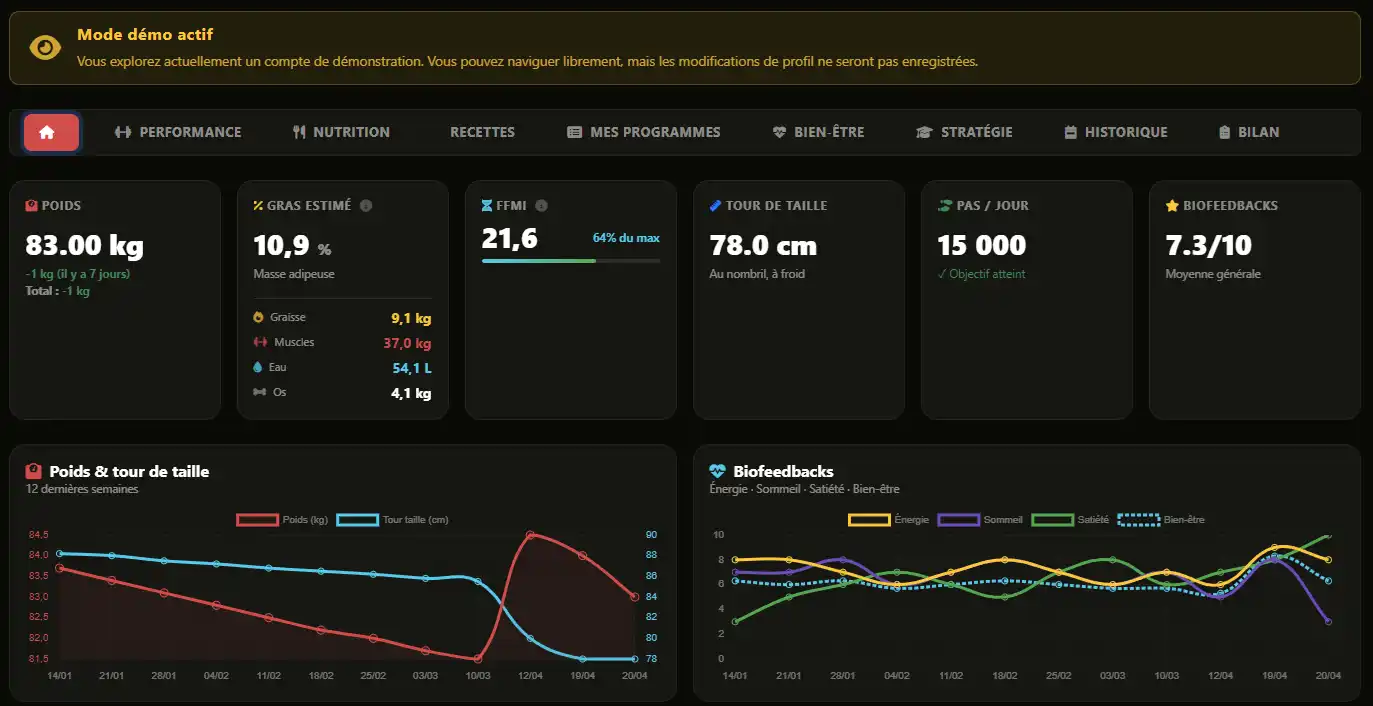Click the 10/03 lowest weight data point
Screen dimensions: 1373x706
click(x=478, y=659)
